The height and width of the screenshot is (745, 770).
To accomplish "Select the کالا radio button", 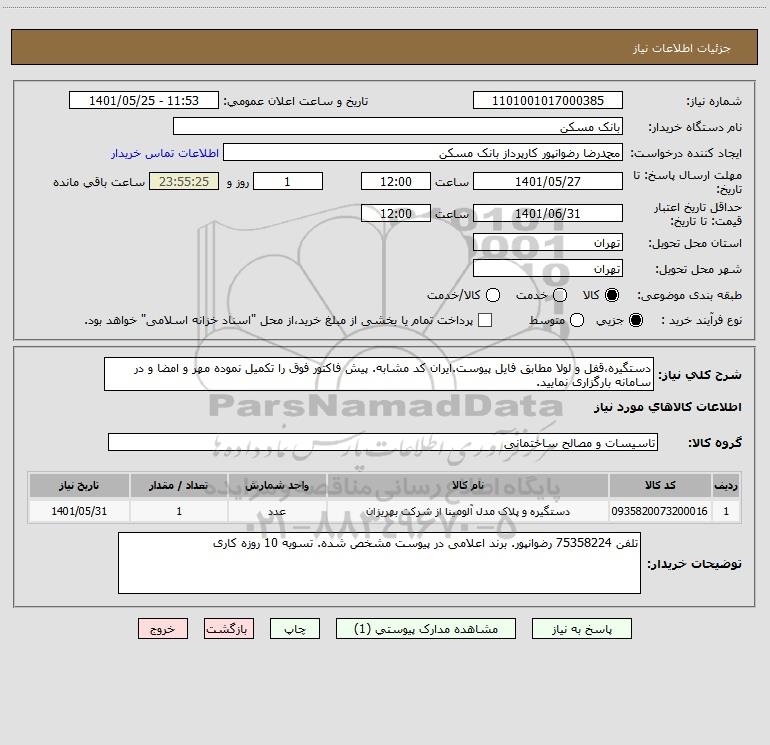I will pos(612,295).
